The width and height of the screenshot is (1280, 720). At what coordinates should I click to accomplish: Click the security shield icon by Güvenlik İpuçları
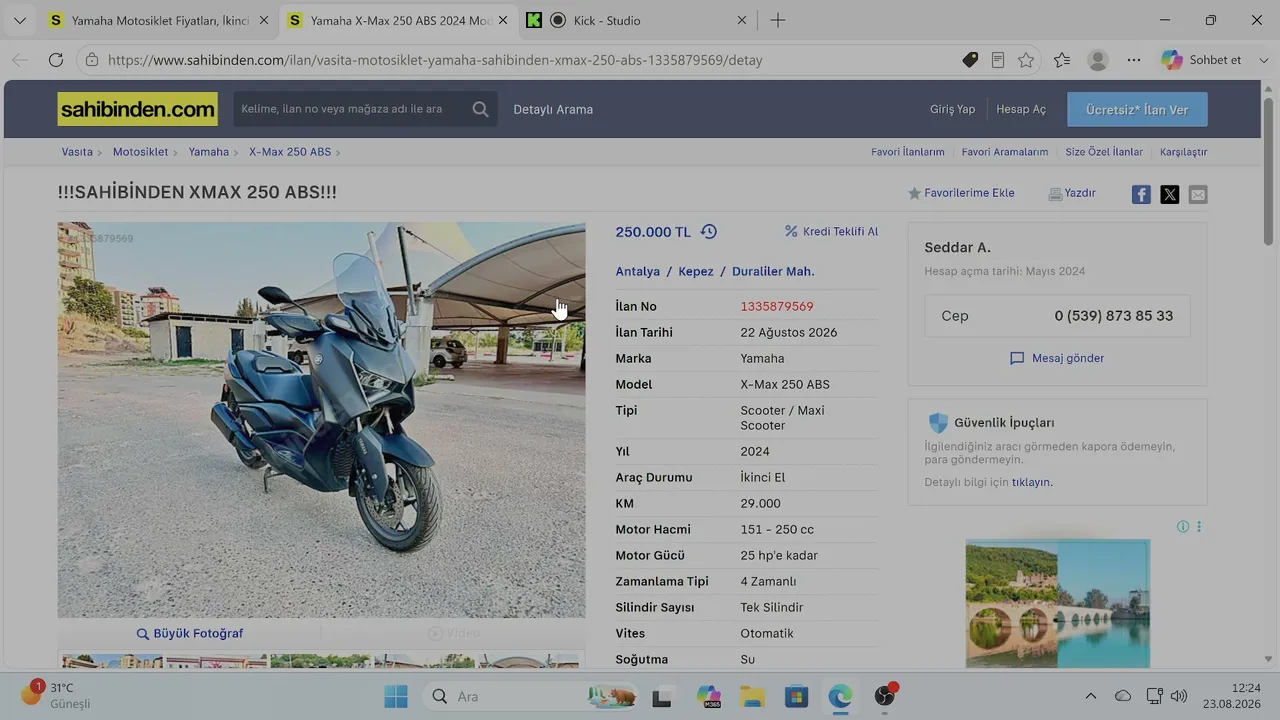click(938, 423)
